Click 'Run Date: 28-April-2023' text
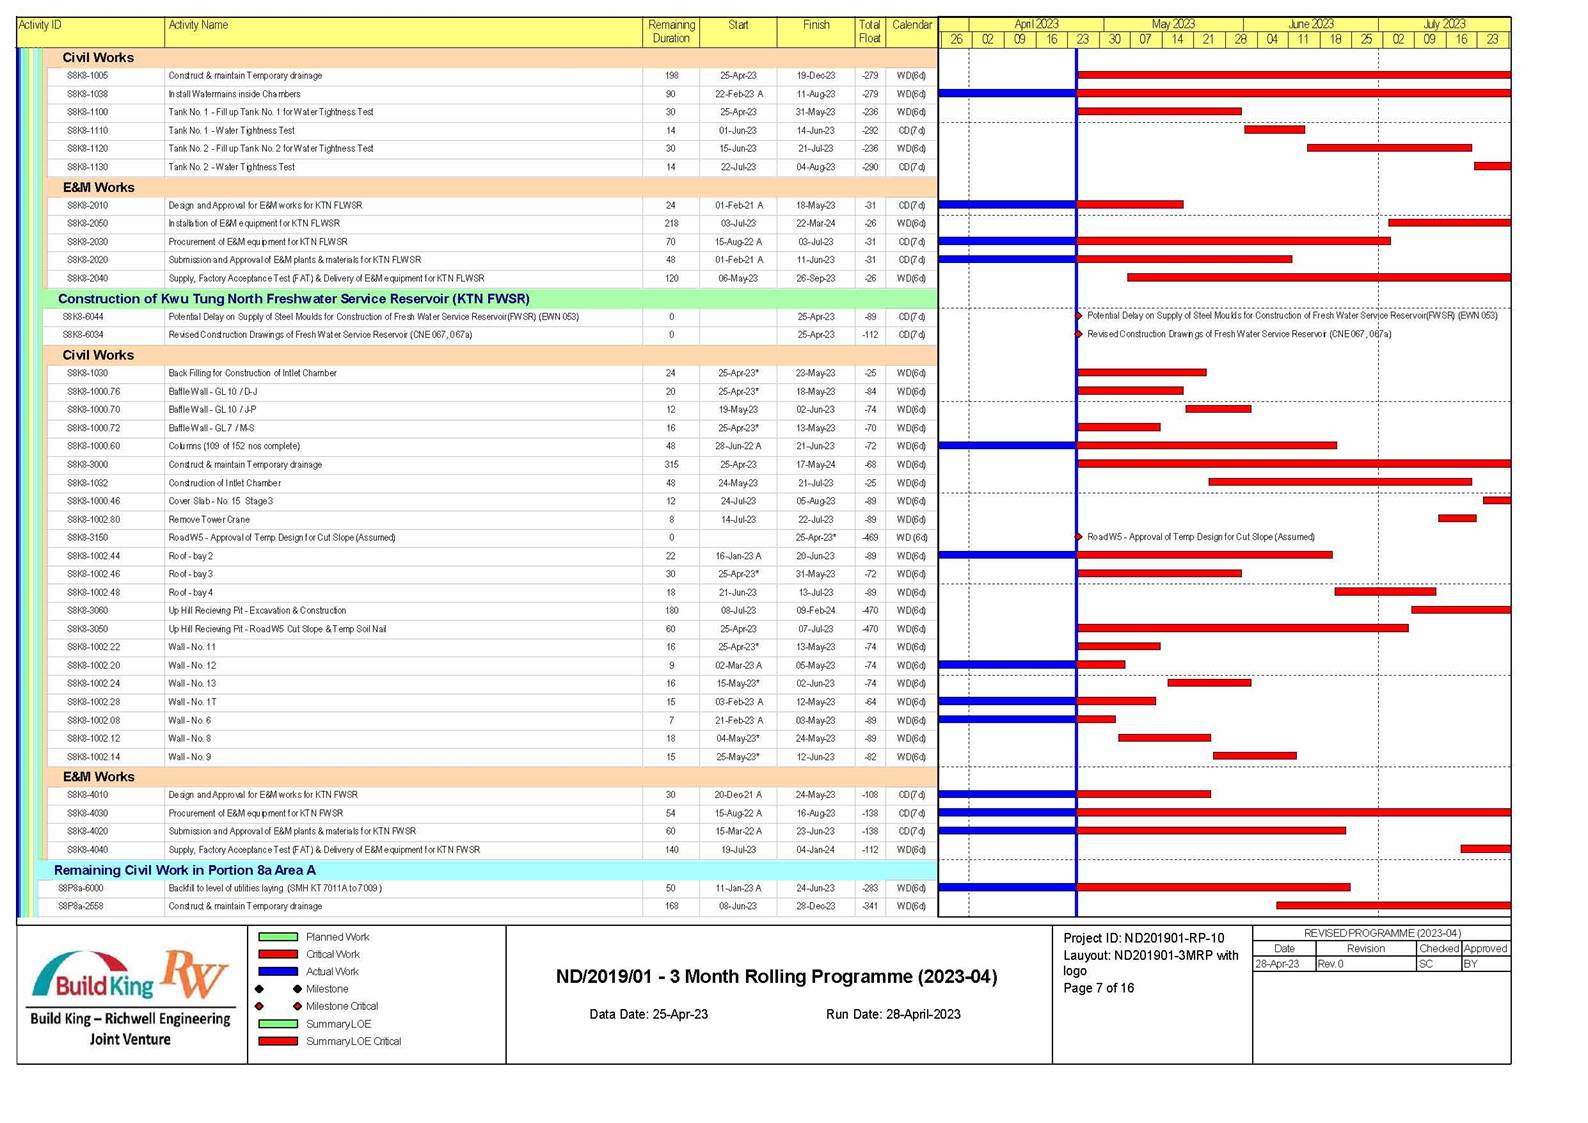The image size is (1588, 1123). [x=893, y=1014]
